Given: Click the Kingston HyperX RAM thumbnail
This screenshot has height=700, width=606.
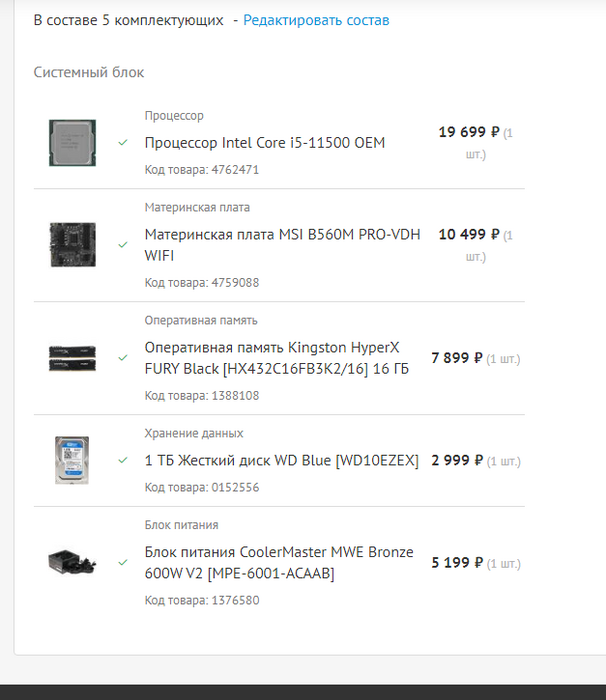Looking at the screenshot, I should [x=73, y=358].
